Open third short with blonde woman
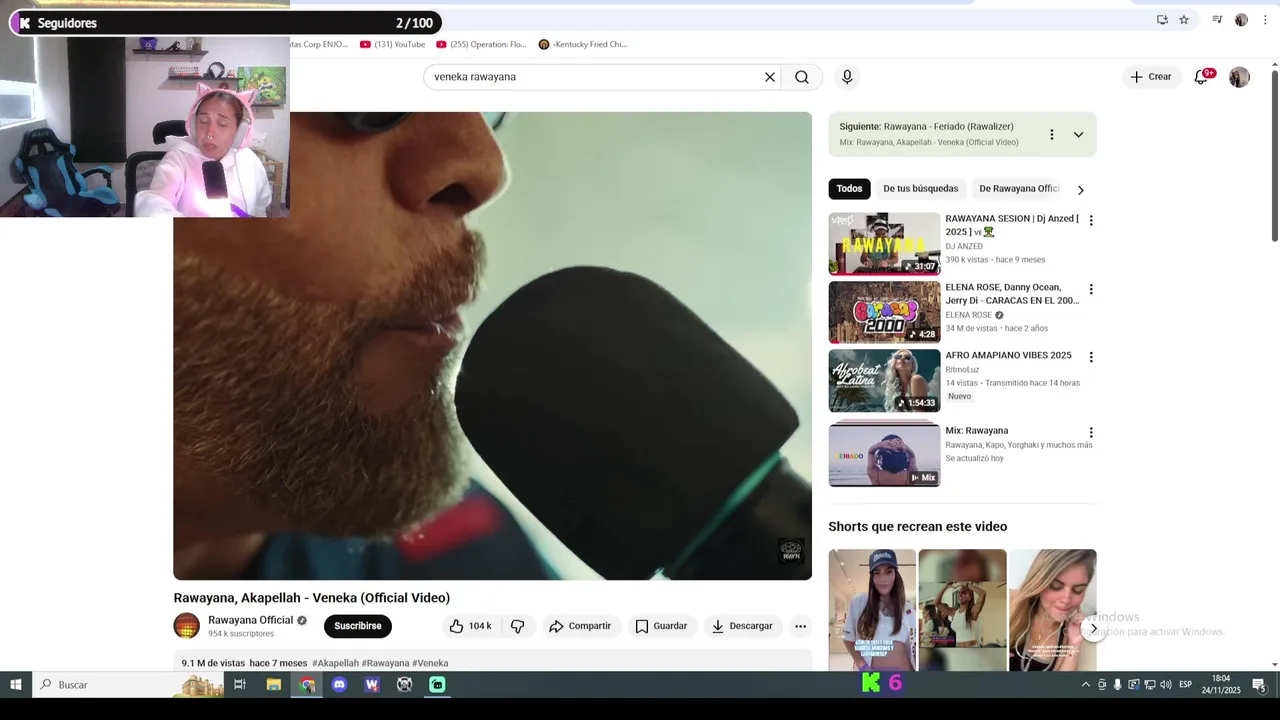Screen dimensions: 1280x720 (1052, 610)
